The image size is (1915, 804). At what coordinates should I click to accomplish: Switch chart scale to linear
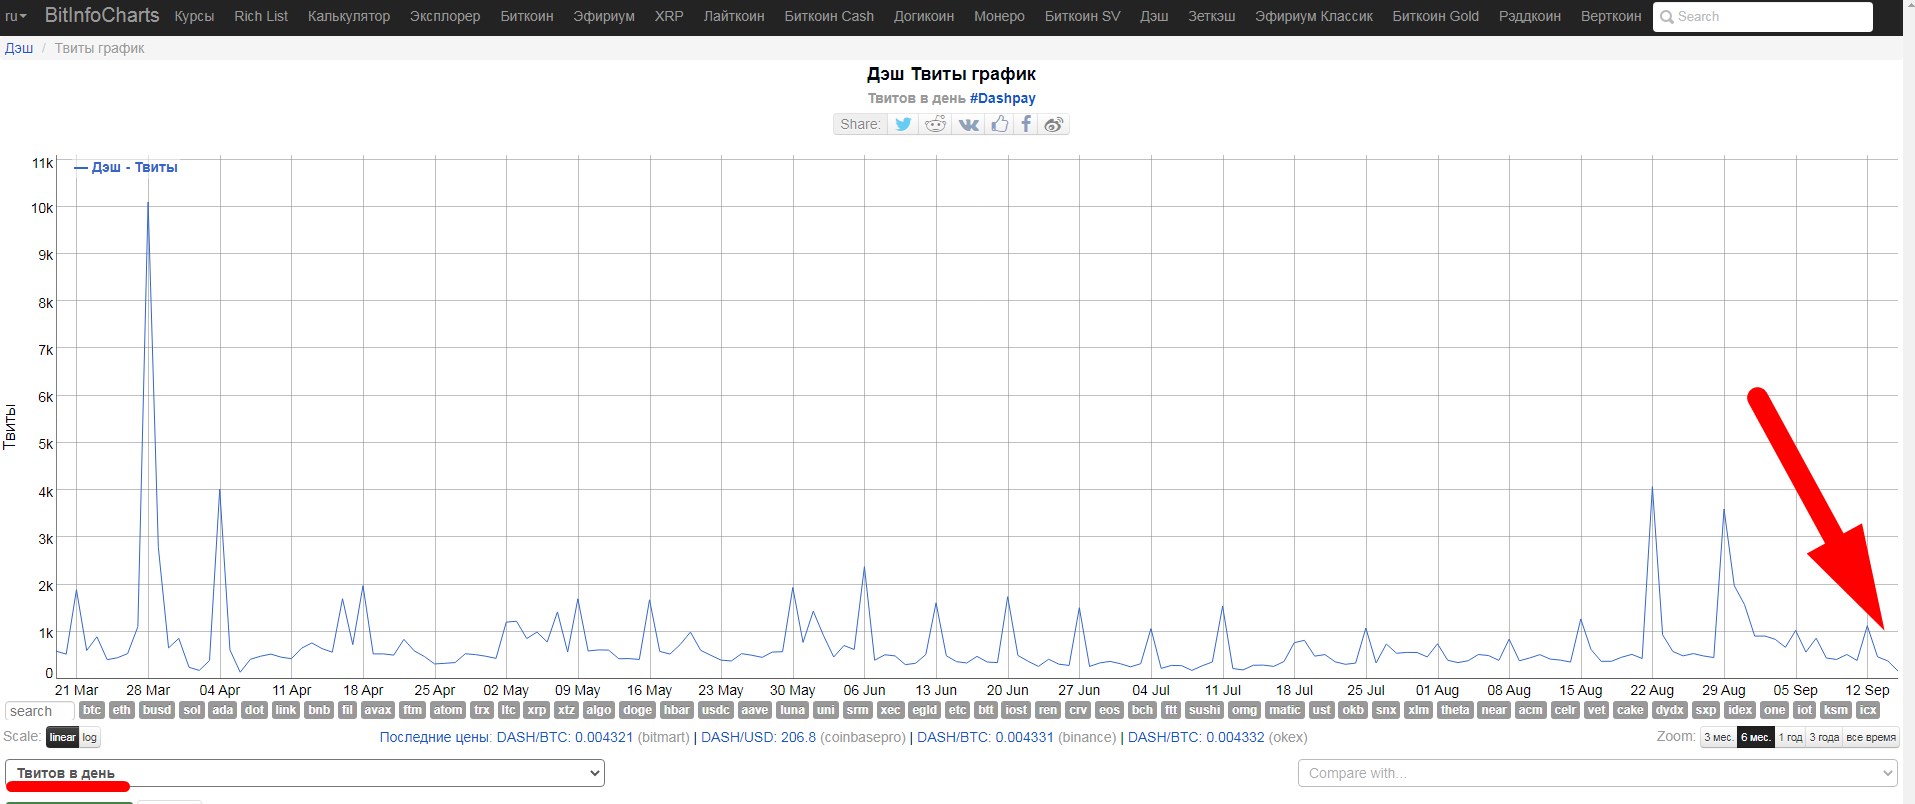point(62,737)
